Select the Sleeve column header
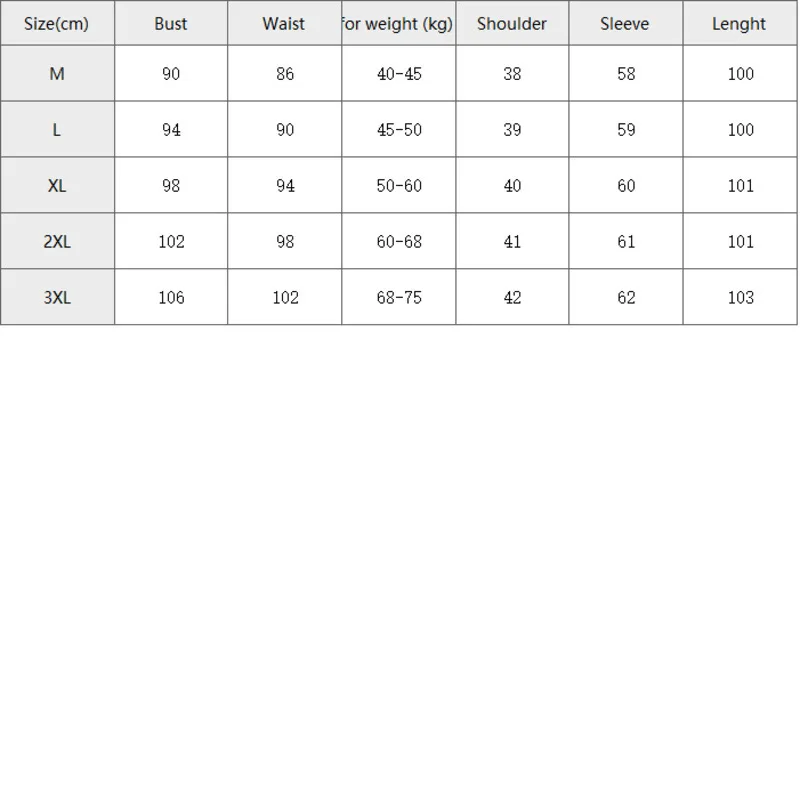The height and width of the screenshot is (800, 800). (x=626, y=24)
